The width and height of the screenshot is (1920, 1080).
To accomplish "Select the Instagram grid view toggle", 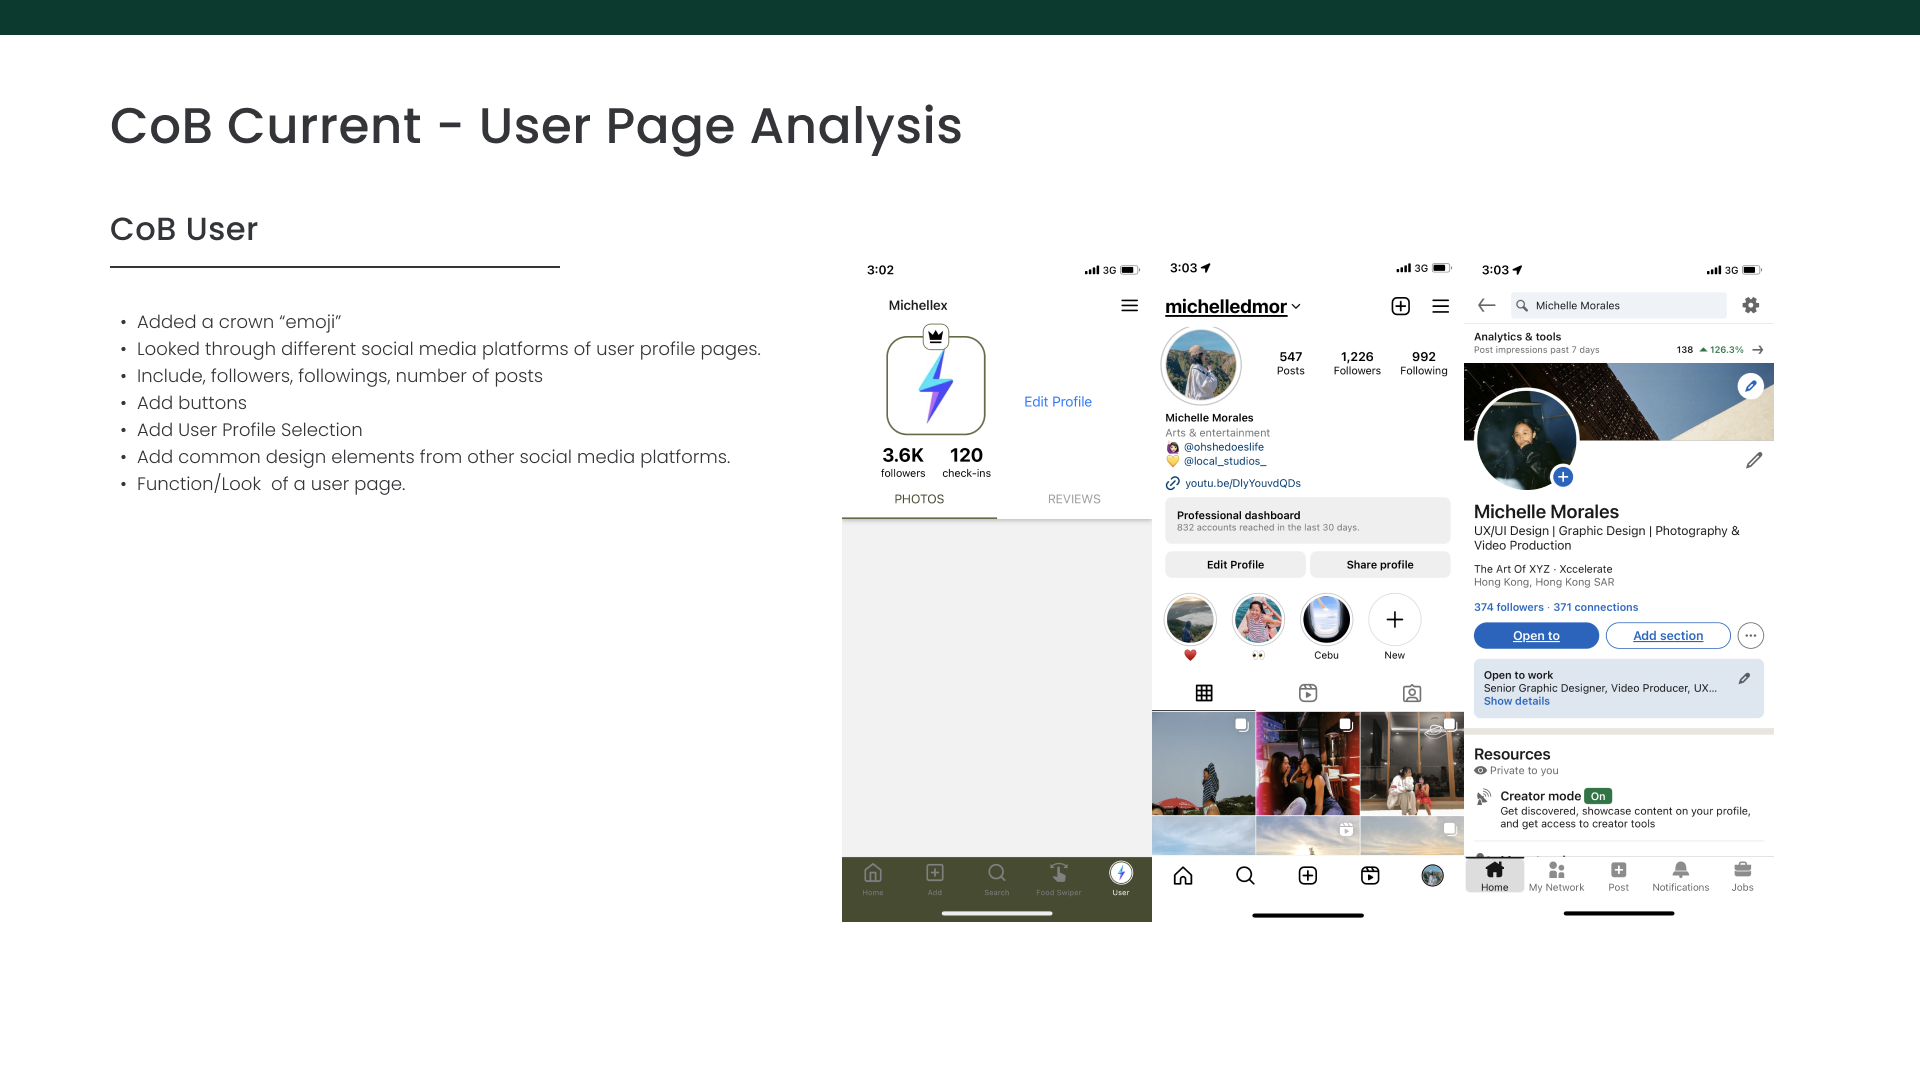I will 1205,692.
